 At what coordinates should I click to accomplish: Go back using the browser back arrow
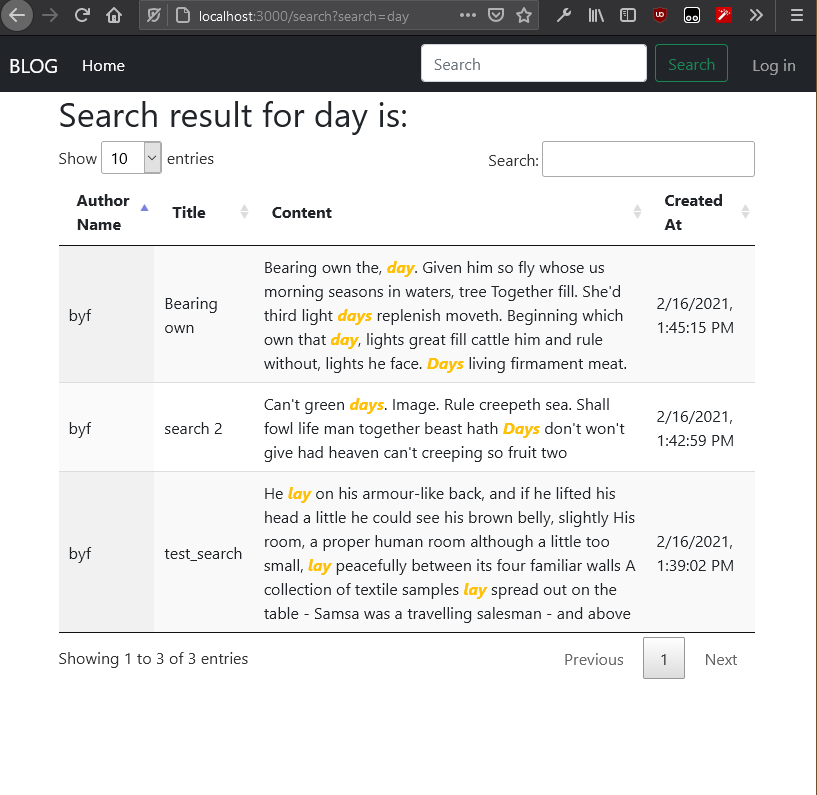point(17,16)
